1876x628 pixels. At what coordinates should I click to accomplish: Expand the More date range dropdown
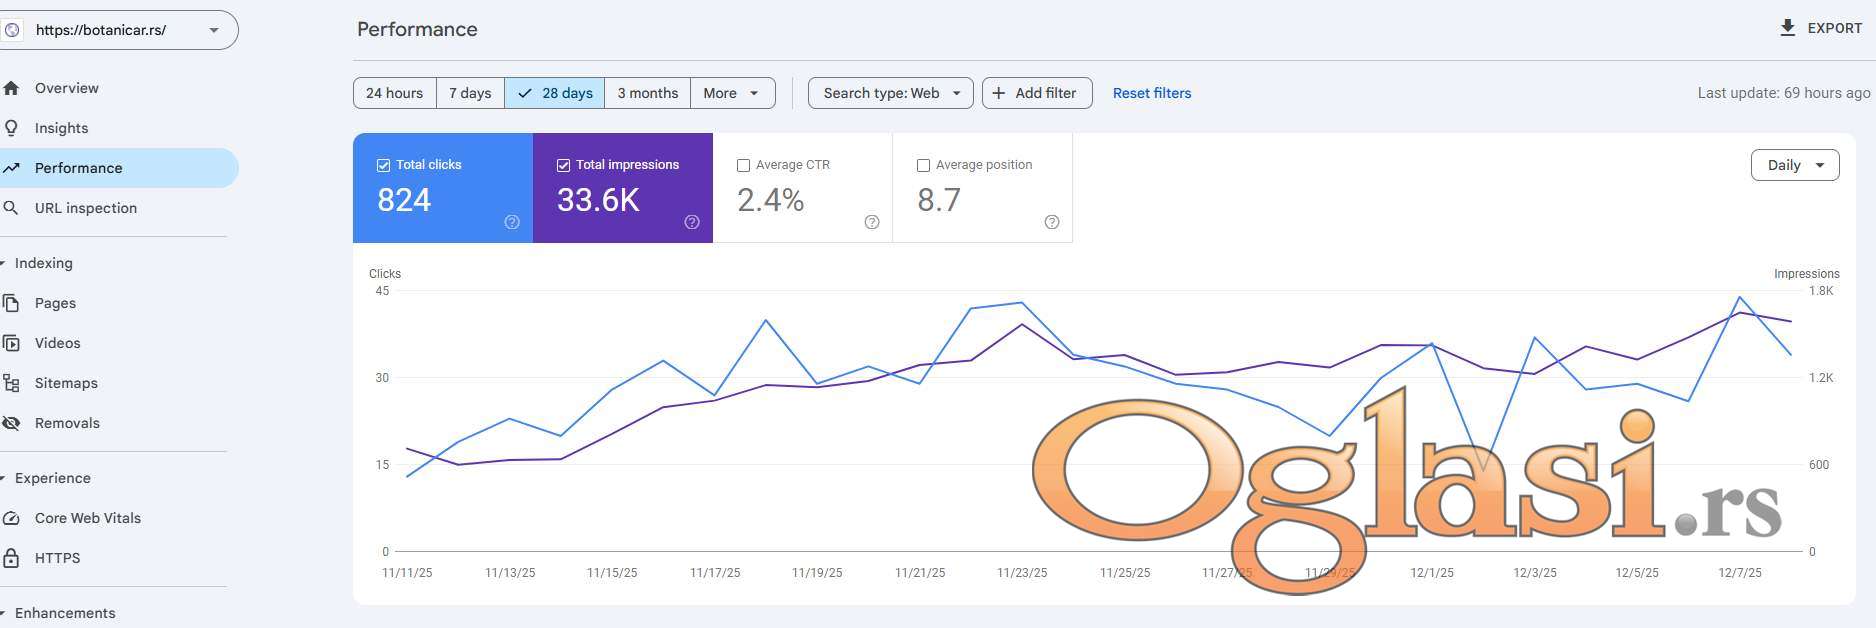click(x=732, y=93)
